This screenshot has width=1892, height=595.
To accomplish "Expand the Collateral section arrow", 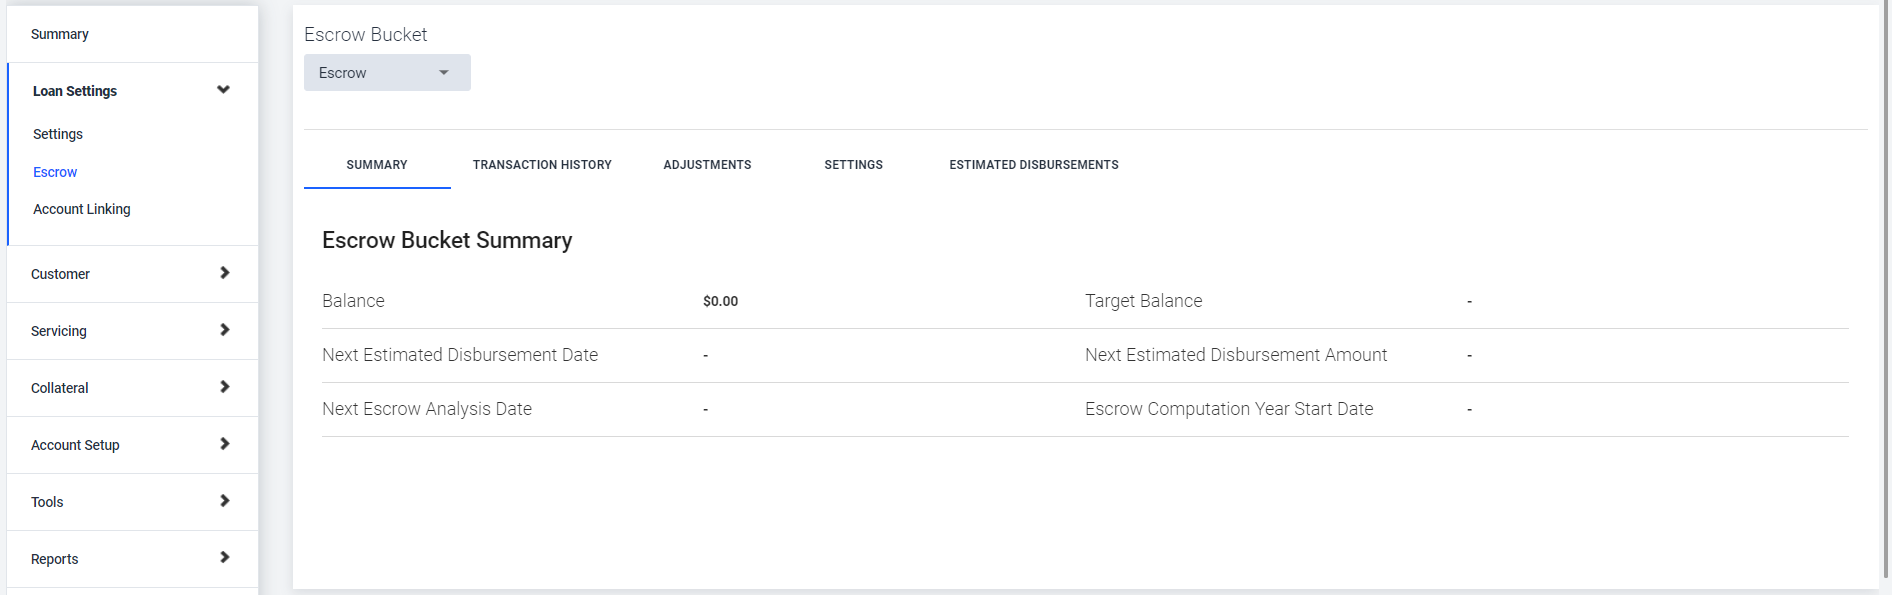I will pos(224,387).
